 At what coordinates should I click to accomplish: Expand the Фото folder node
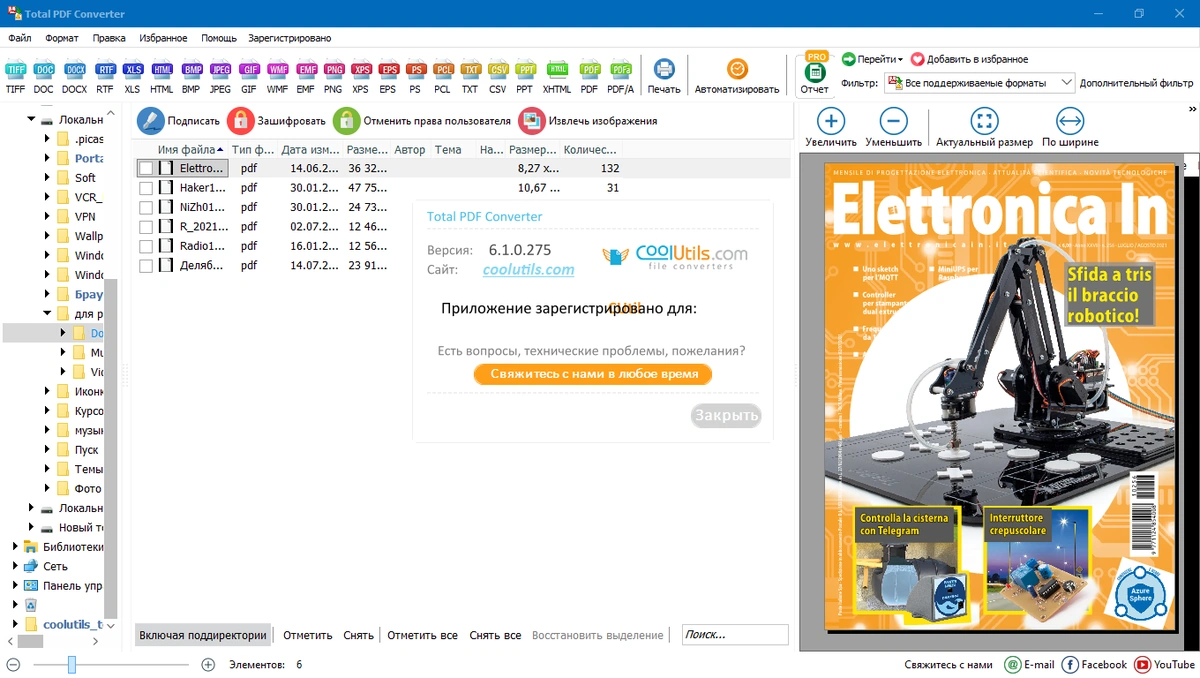[47, 489]
